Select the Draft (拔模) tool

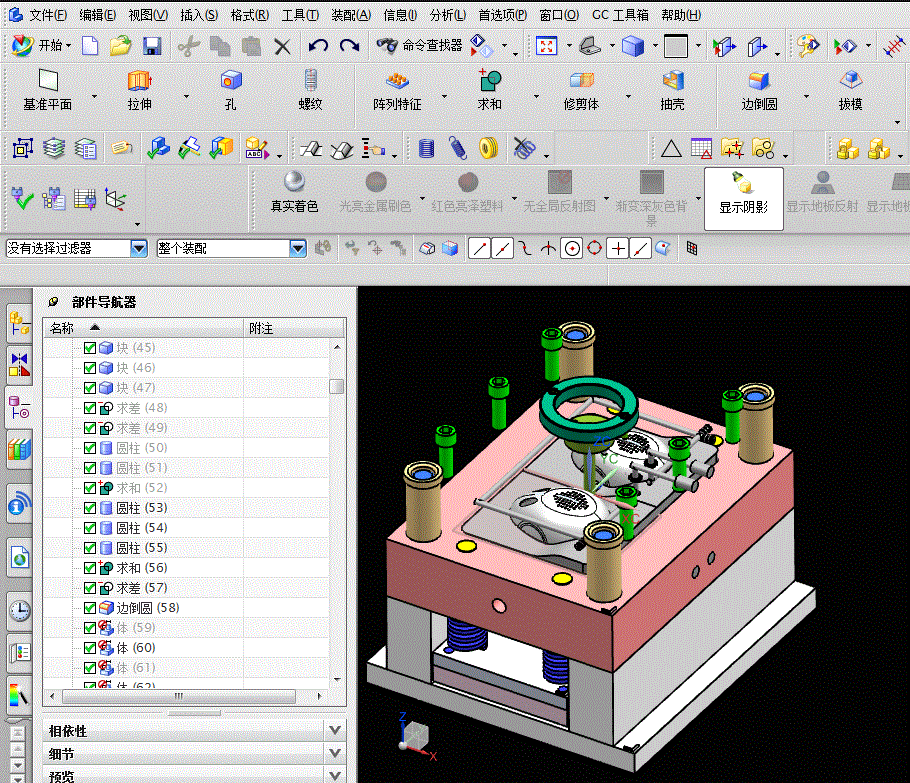pyautogui.click(x=850, y=90)
